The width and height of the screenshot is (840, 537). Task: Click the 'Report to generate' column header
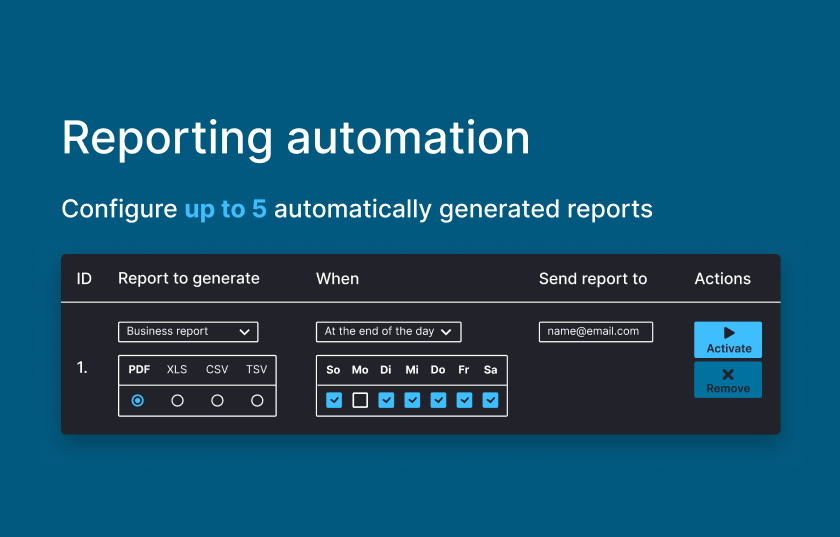(188, 279)
